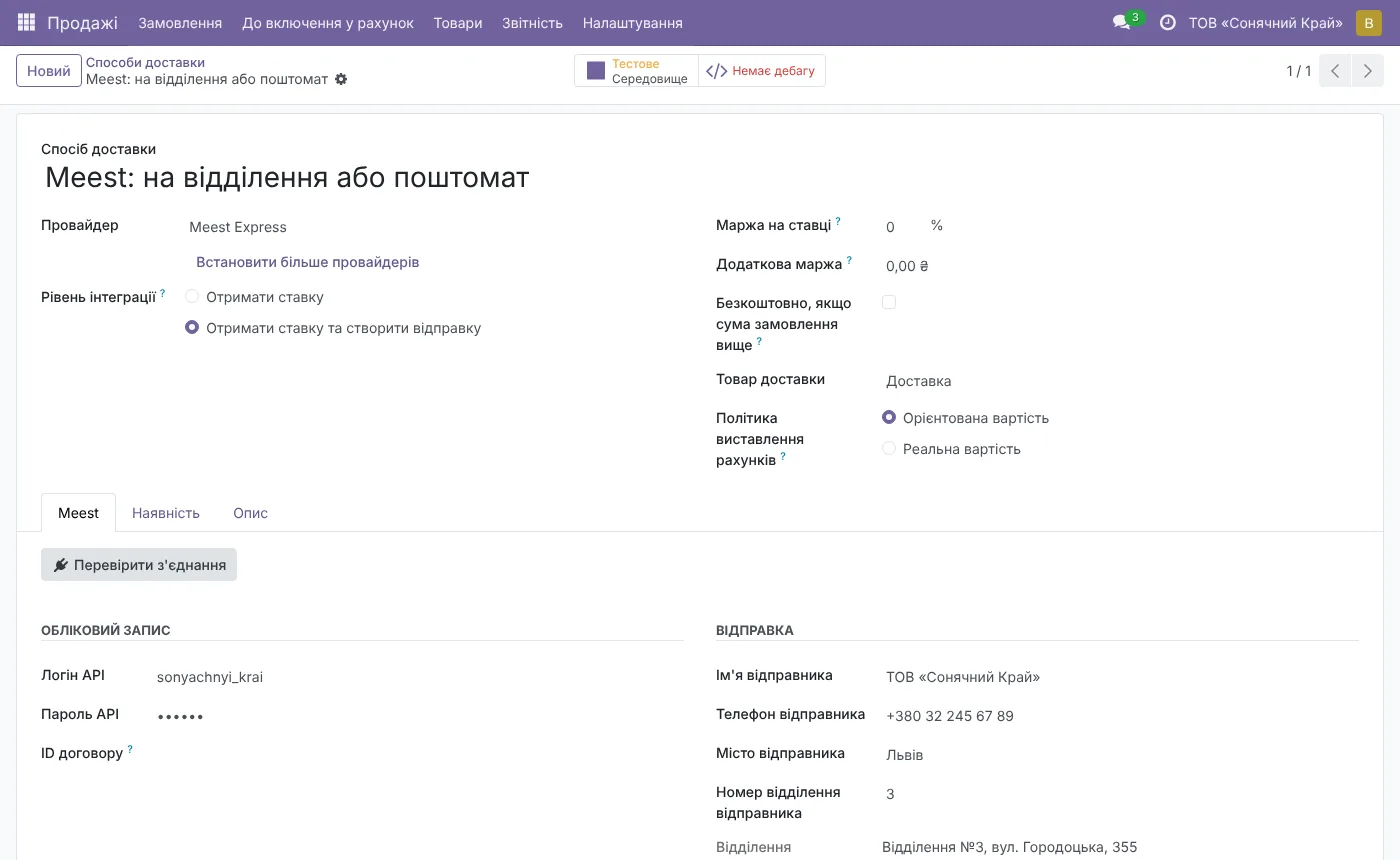Switch to the Наявність tab
The width and height of the screenshot is (1400, 860).
[x=166, y=513]
